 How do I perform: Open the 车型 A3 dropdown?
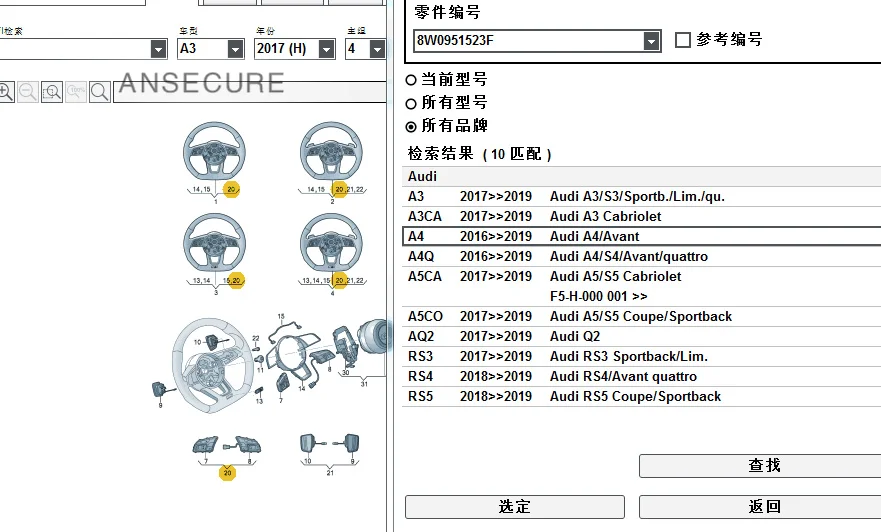(236, 49)
